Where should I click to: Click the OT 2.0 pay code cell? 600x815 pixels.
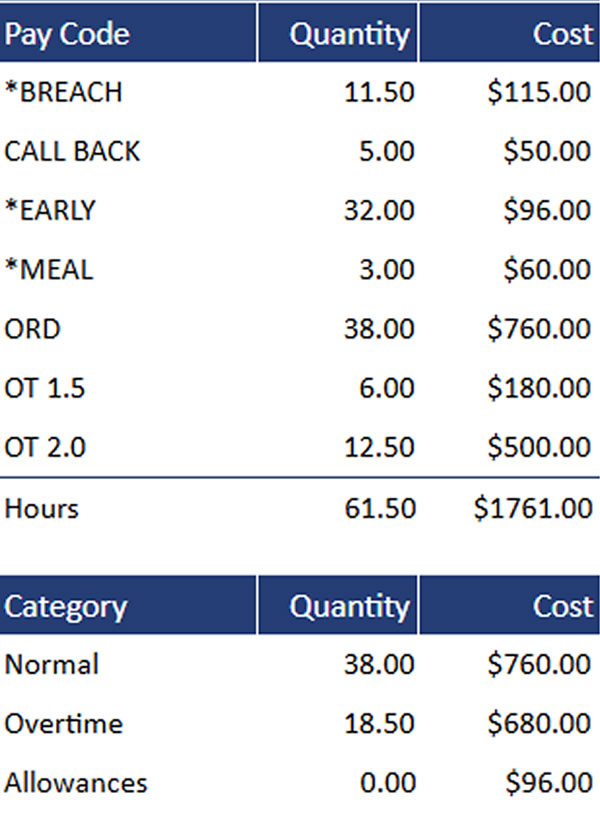tap(45, 446)
